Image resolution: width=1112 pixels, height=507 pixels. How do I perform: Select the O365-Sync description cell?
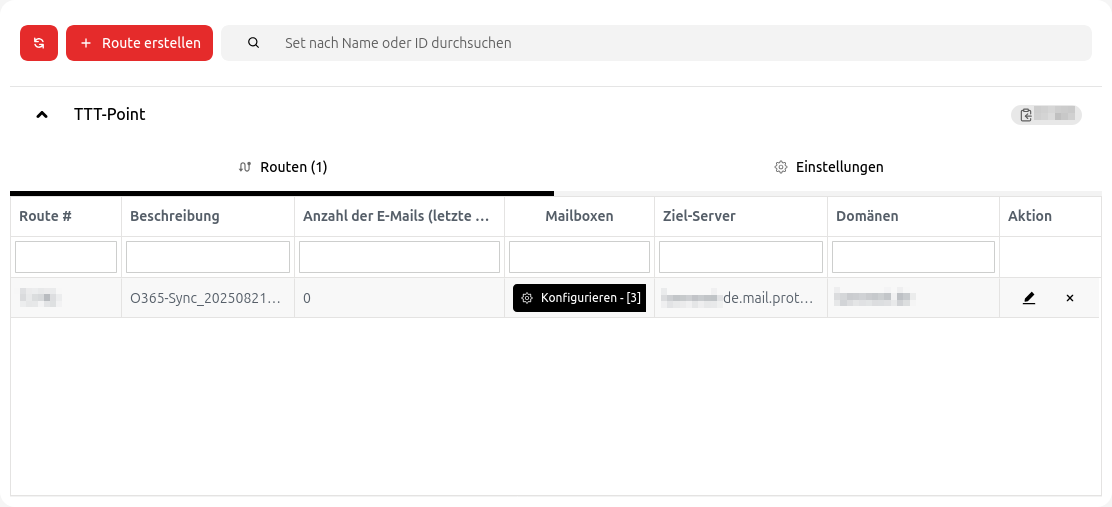click(208, 298)
